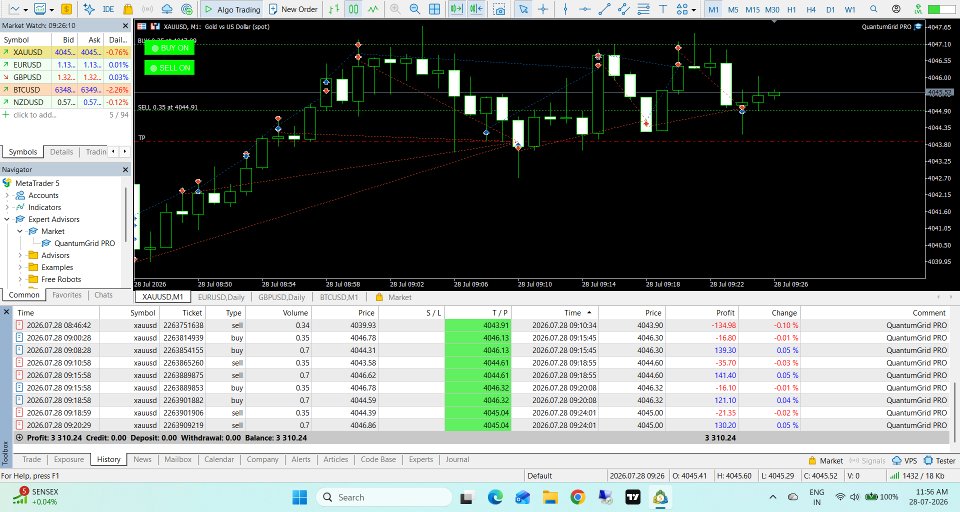The image size is (960, 512).
Task: Expand the Free Robots folder
Action: pos(20,279)
